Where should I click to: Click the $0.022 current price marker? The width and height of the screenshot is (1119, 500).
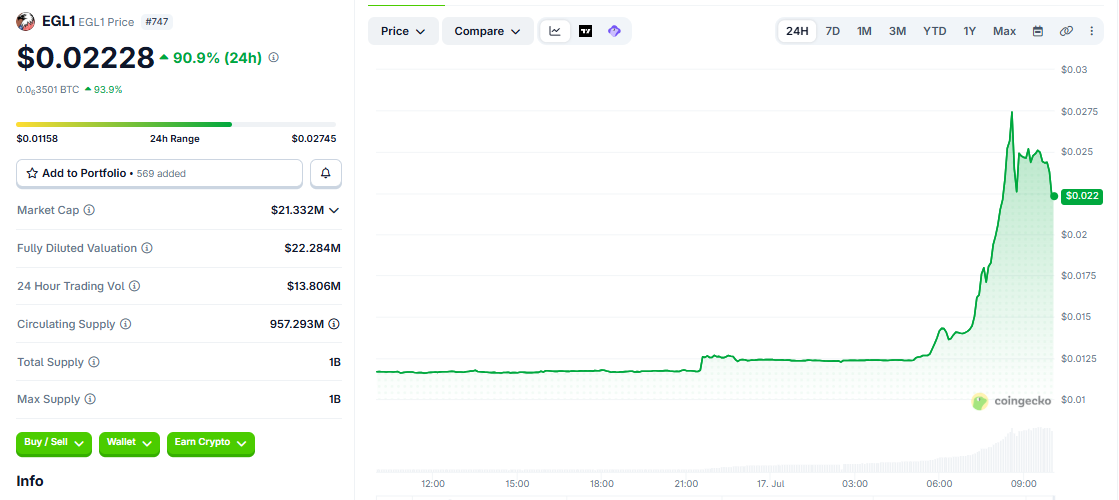1082,196
